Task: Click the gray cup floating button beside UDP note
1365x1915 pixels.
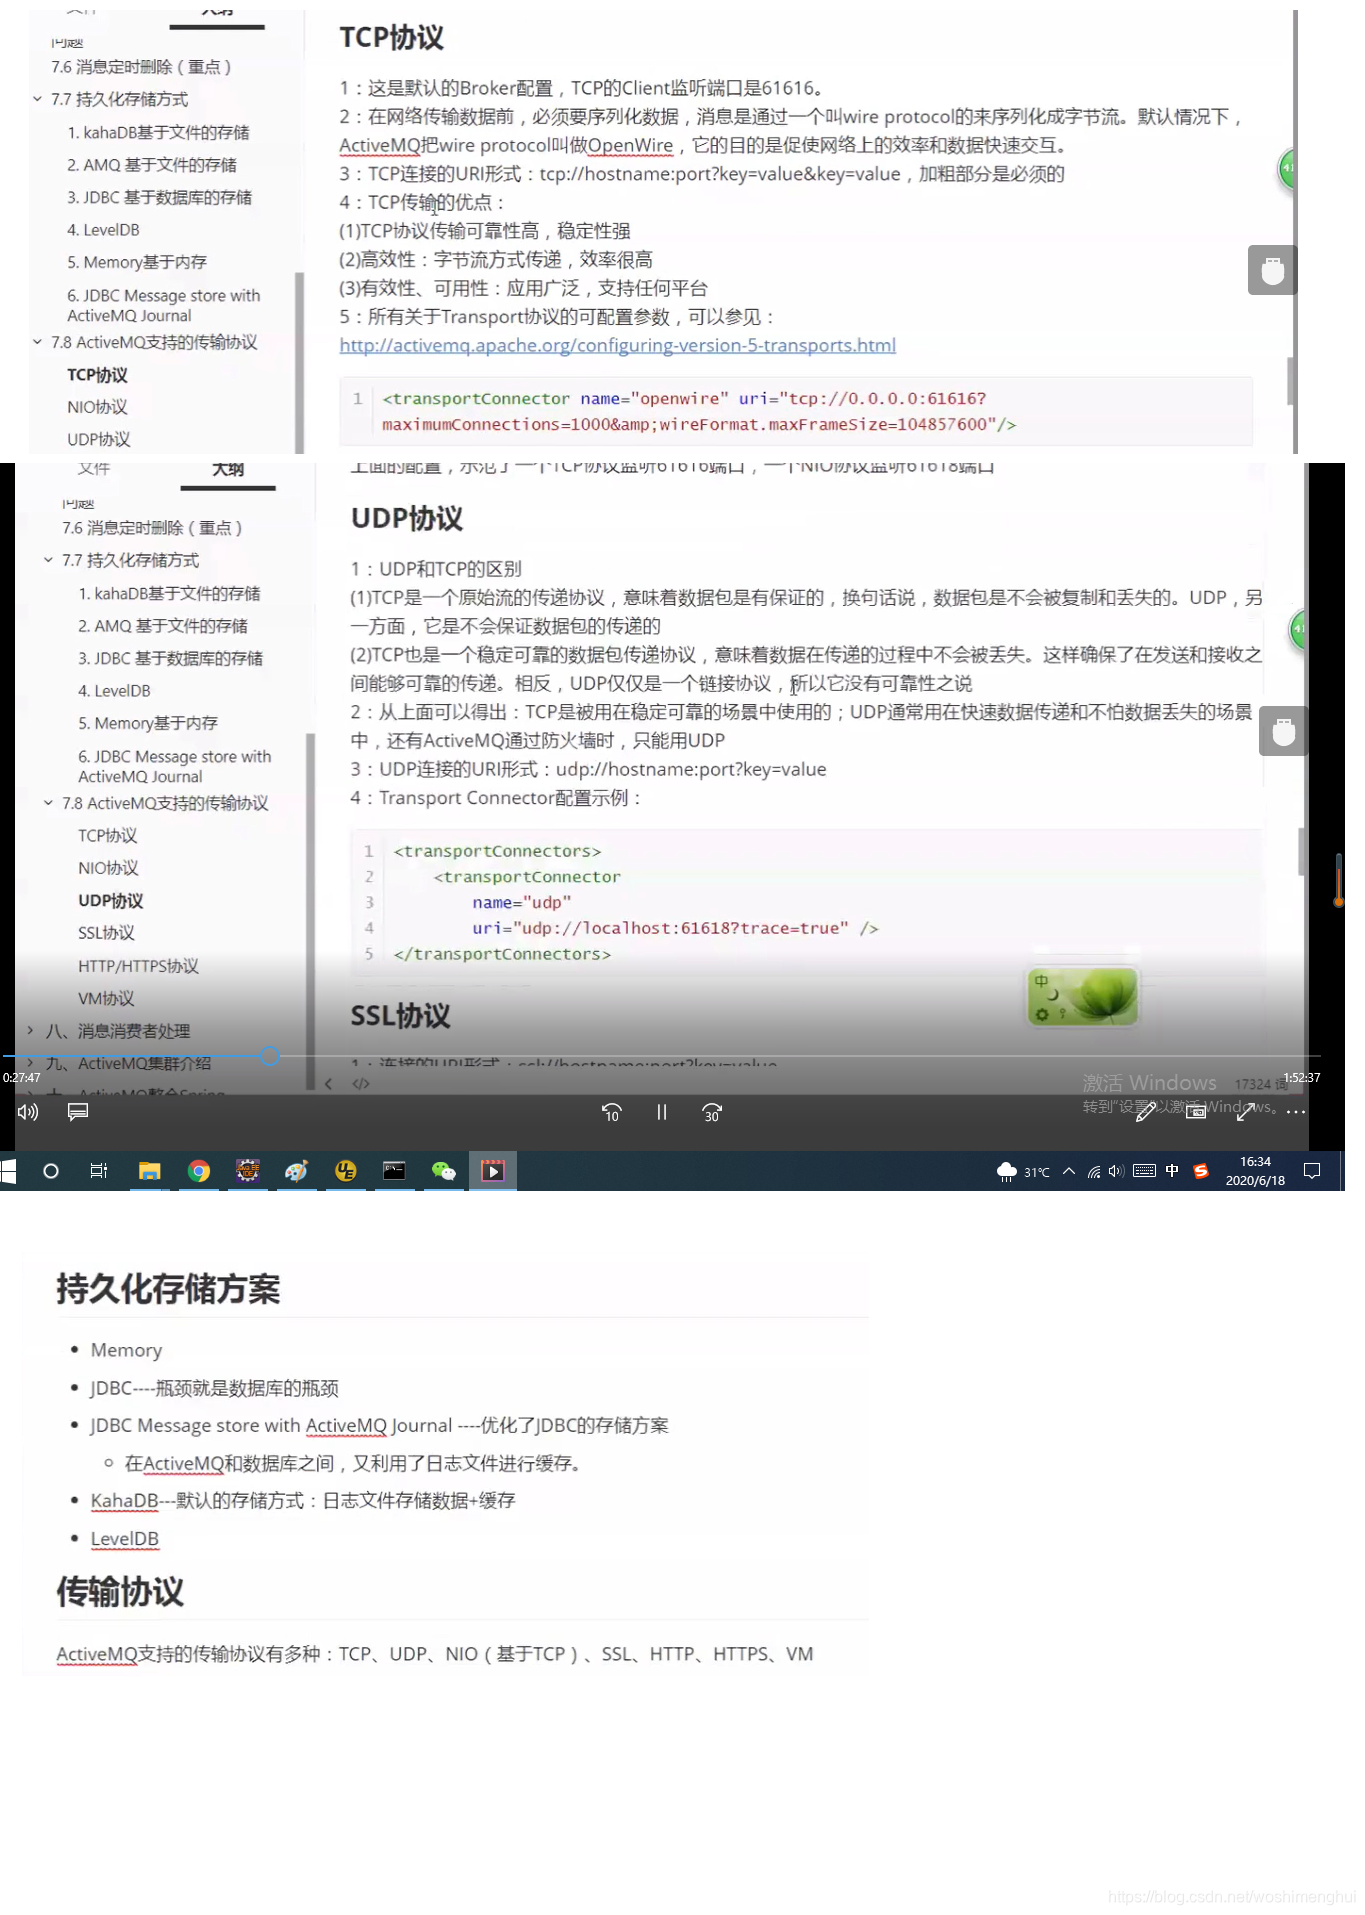Action: [x=1284, y=731]
